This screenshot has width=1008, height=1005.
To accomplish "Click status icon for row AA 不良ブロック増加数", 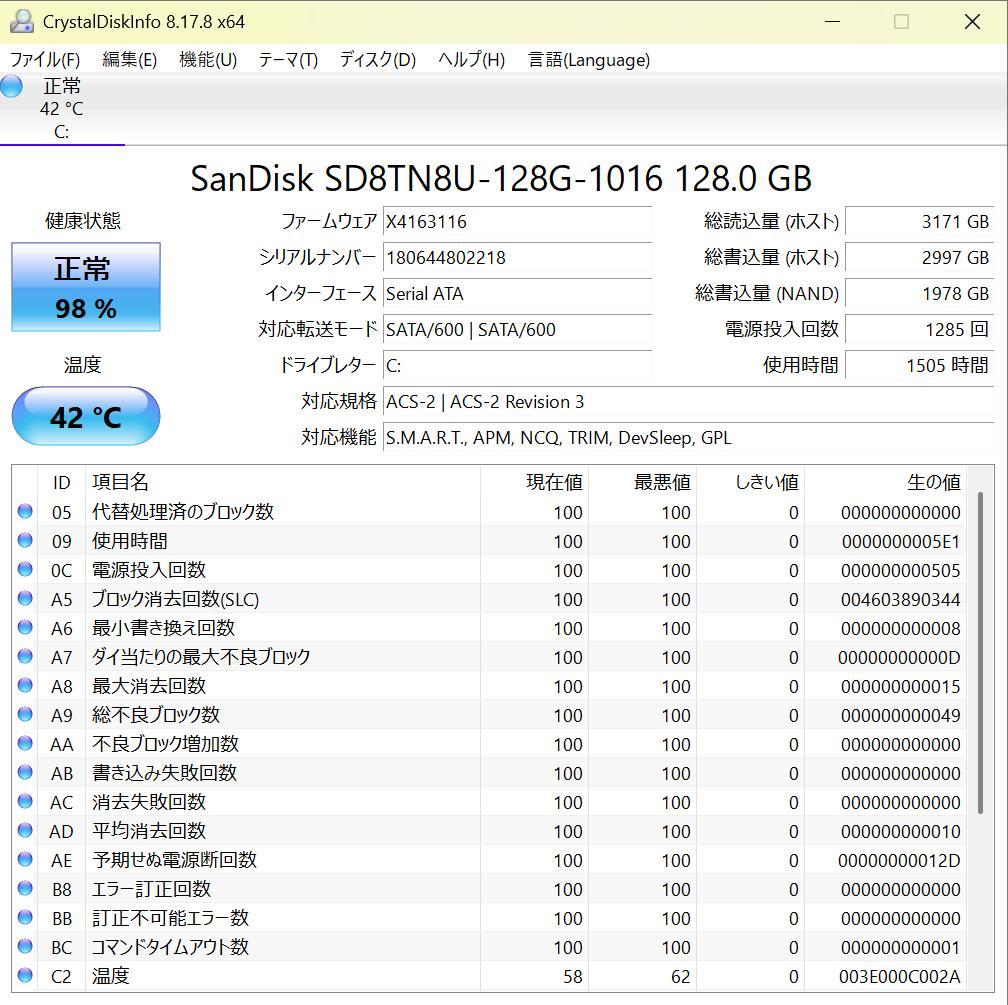I will (25, 743).
